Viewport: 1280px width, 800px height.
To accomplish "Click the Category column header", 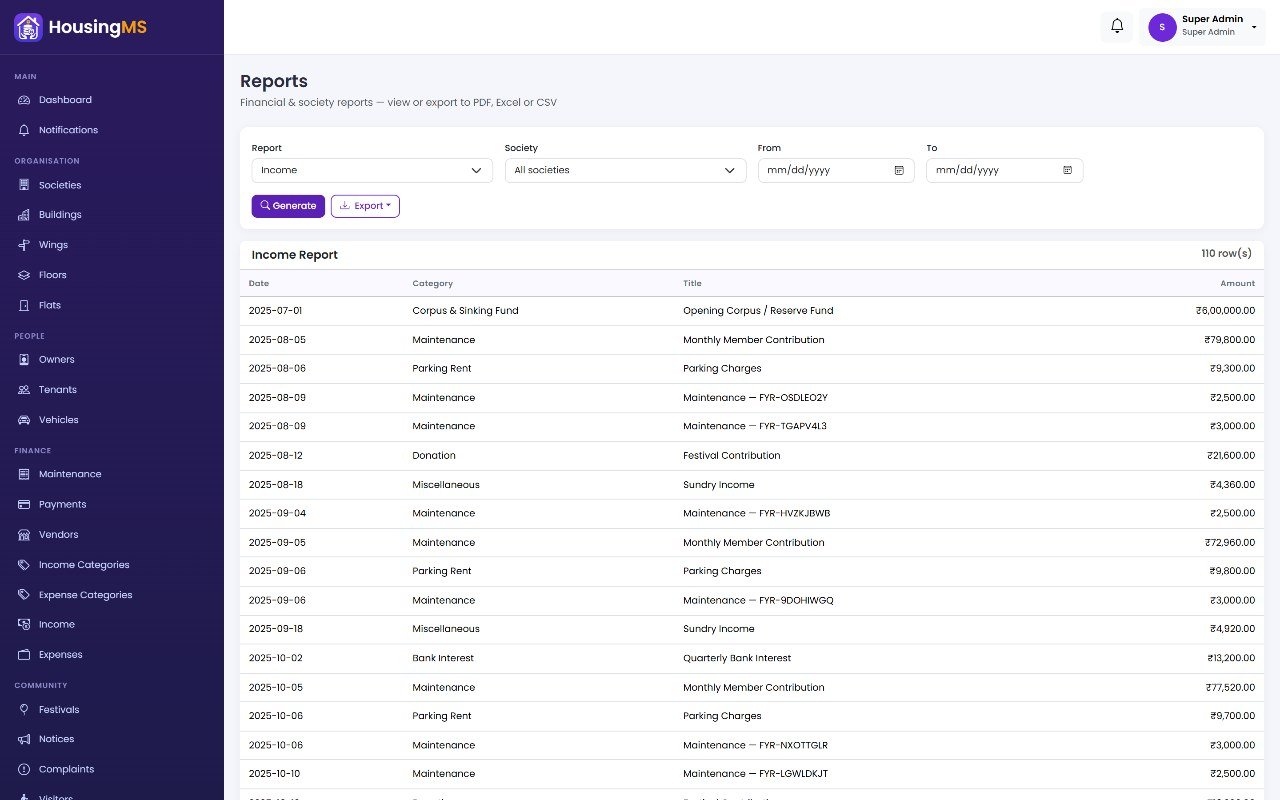I will (x=432, y=284).
